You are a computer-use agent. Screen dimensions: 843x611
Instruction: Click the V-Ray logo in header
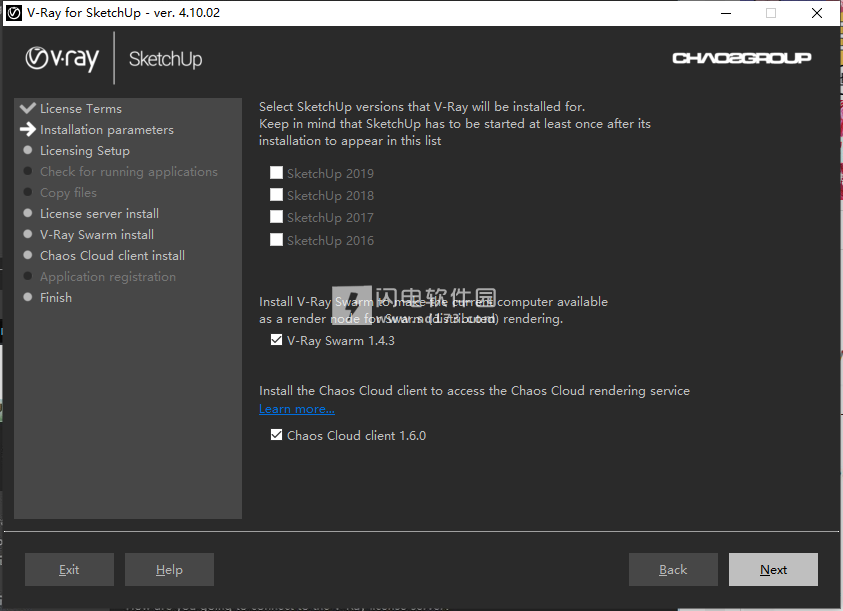coord(62,59)
